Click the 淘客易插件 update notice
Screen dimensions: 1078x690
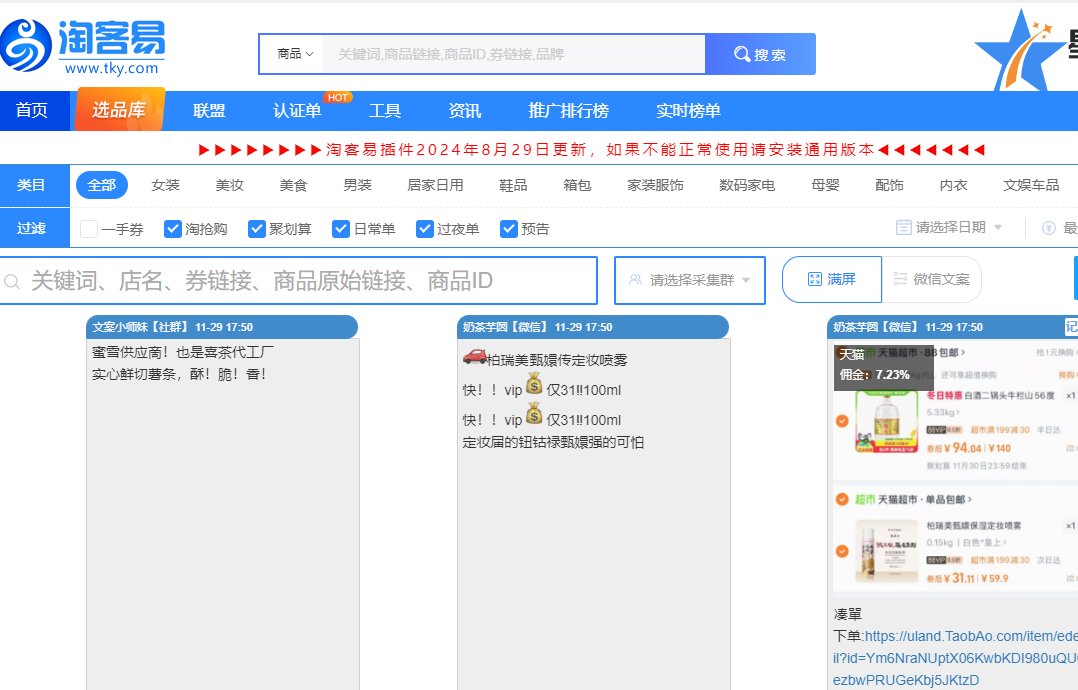(x=593, y=149)
